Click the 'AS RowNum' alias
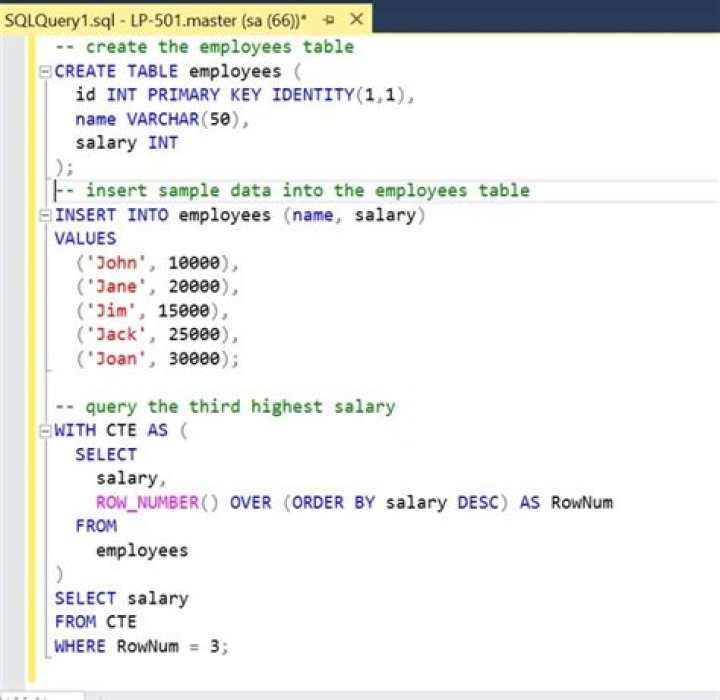Screen dimensions: 720x700 click(x=566, y=502)
